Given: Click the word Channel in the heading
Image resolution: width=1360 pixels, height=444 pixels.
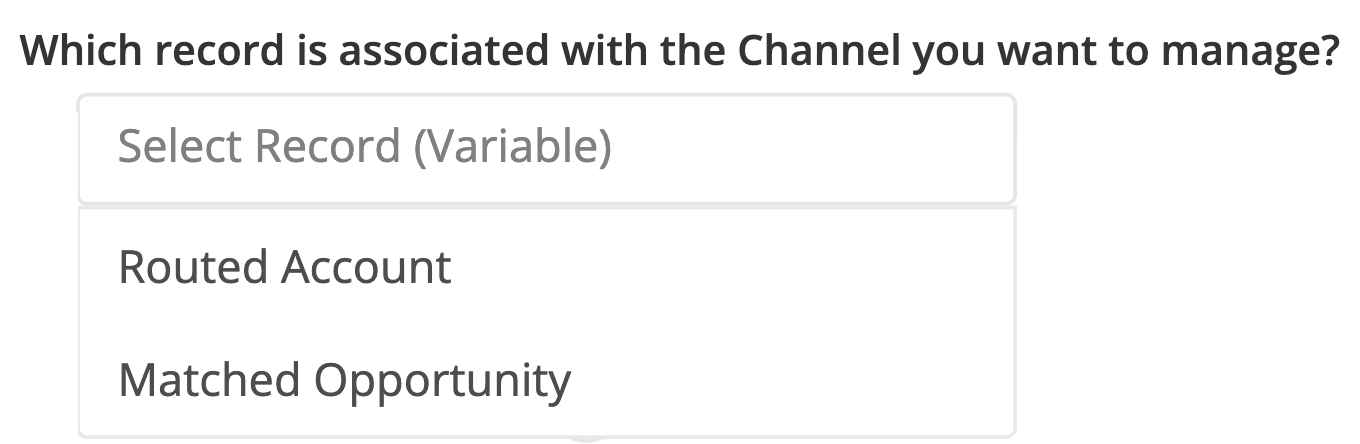Looking at the screenshot, I should [819, 50].
